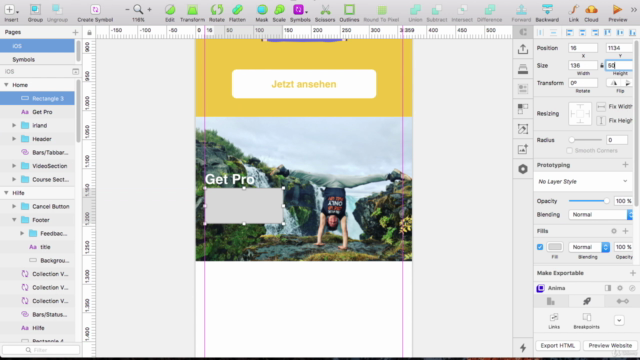Click the Difference boolean icon
This screenshot has width=640, height=360.
click(x=489, y=9)
